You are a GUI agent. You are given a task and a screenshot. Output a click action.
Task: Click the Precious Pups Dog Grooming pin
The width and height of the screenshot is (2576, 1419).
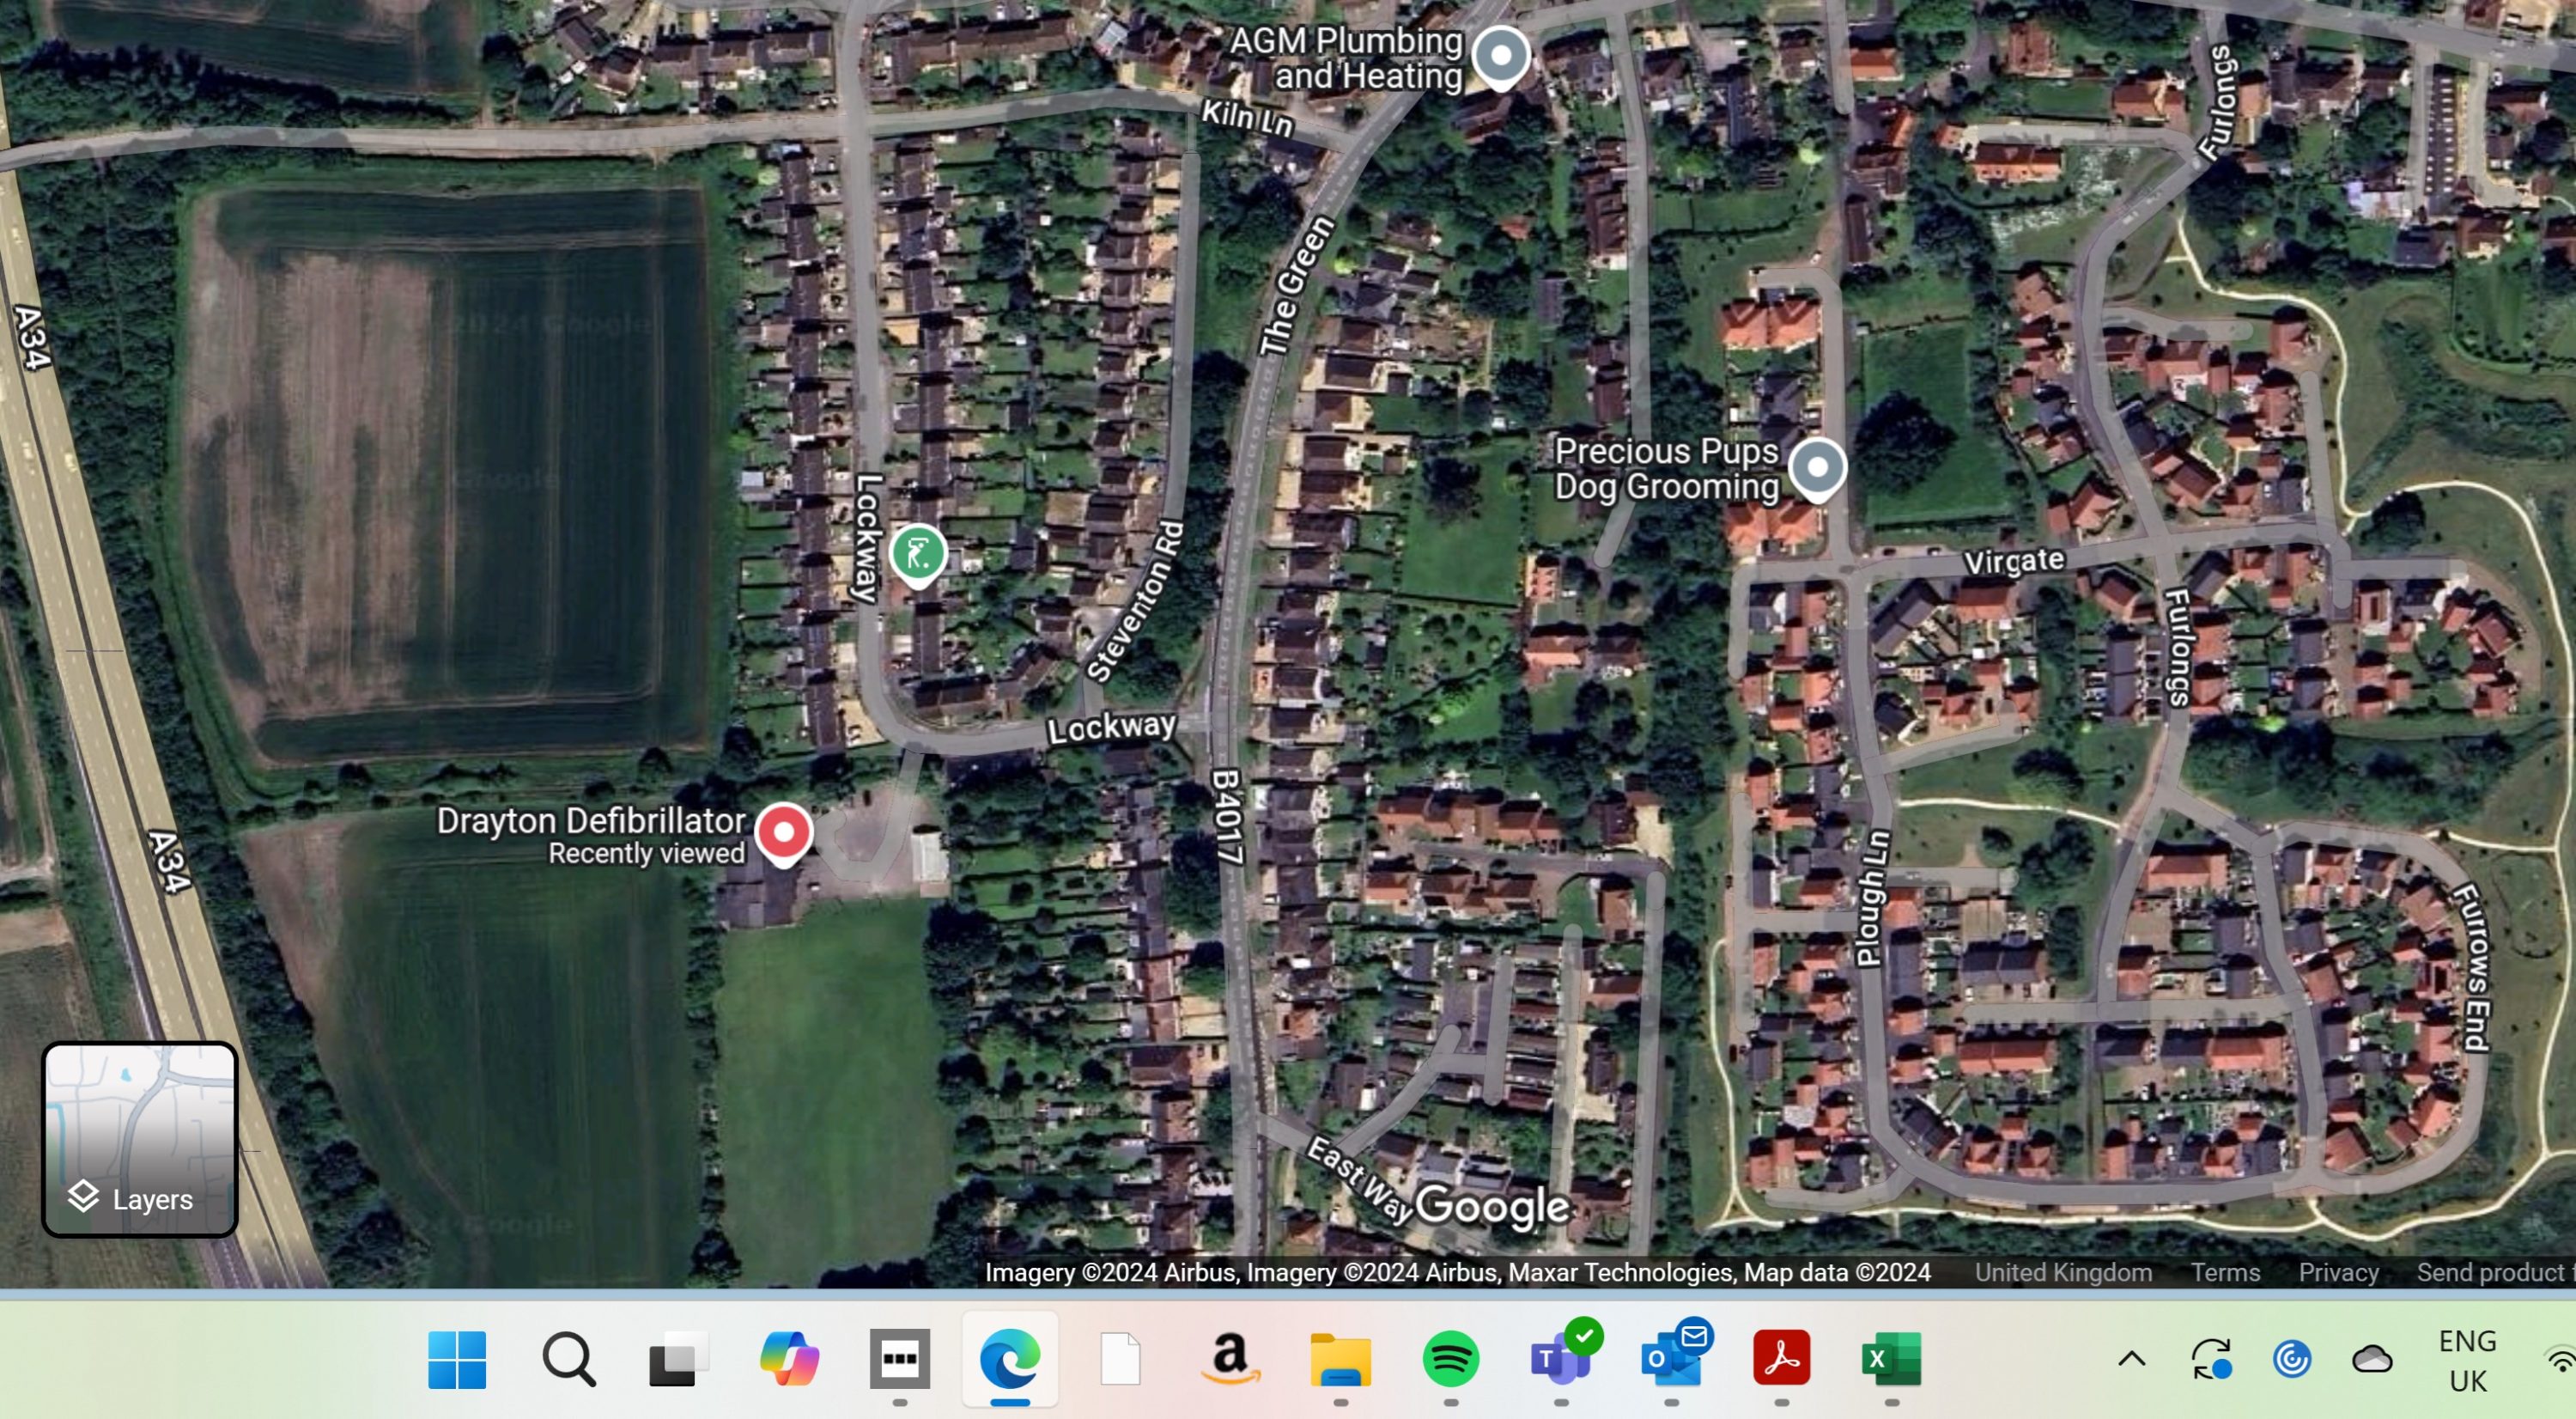1817,468
